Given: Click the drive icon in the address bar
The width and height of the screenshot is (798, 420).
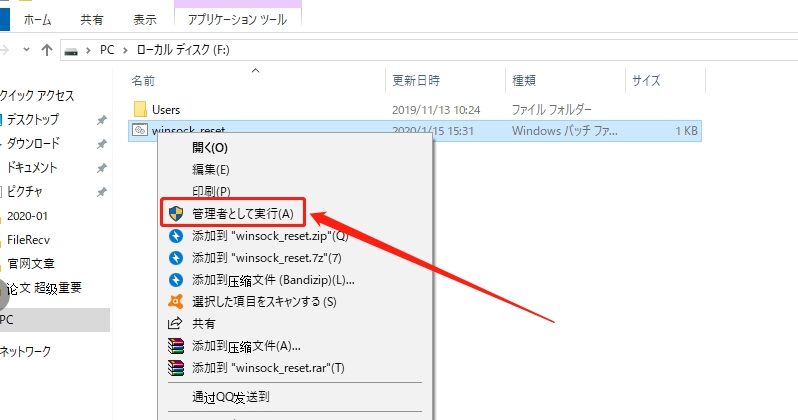Looking at the screenshot, I should click(x=71, y=49).
